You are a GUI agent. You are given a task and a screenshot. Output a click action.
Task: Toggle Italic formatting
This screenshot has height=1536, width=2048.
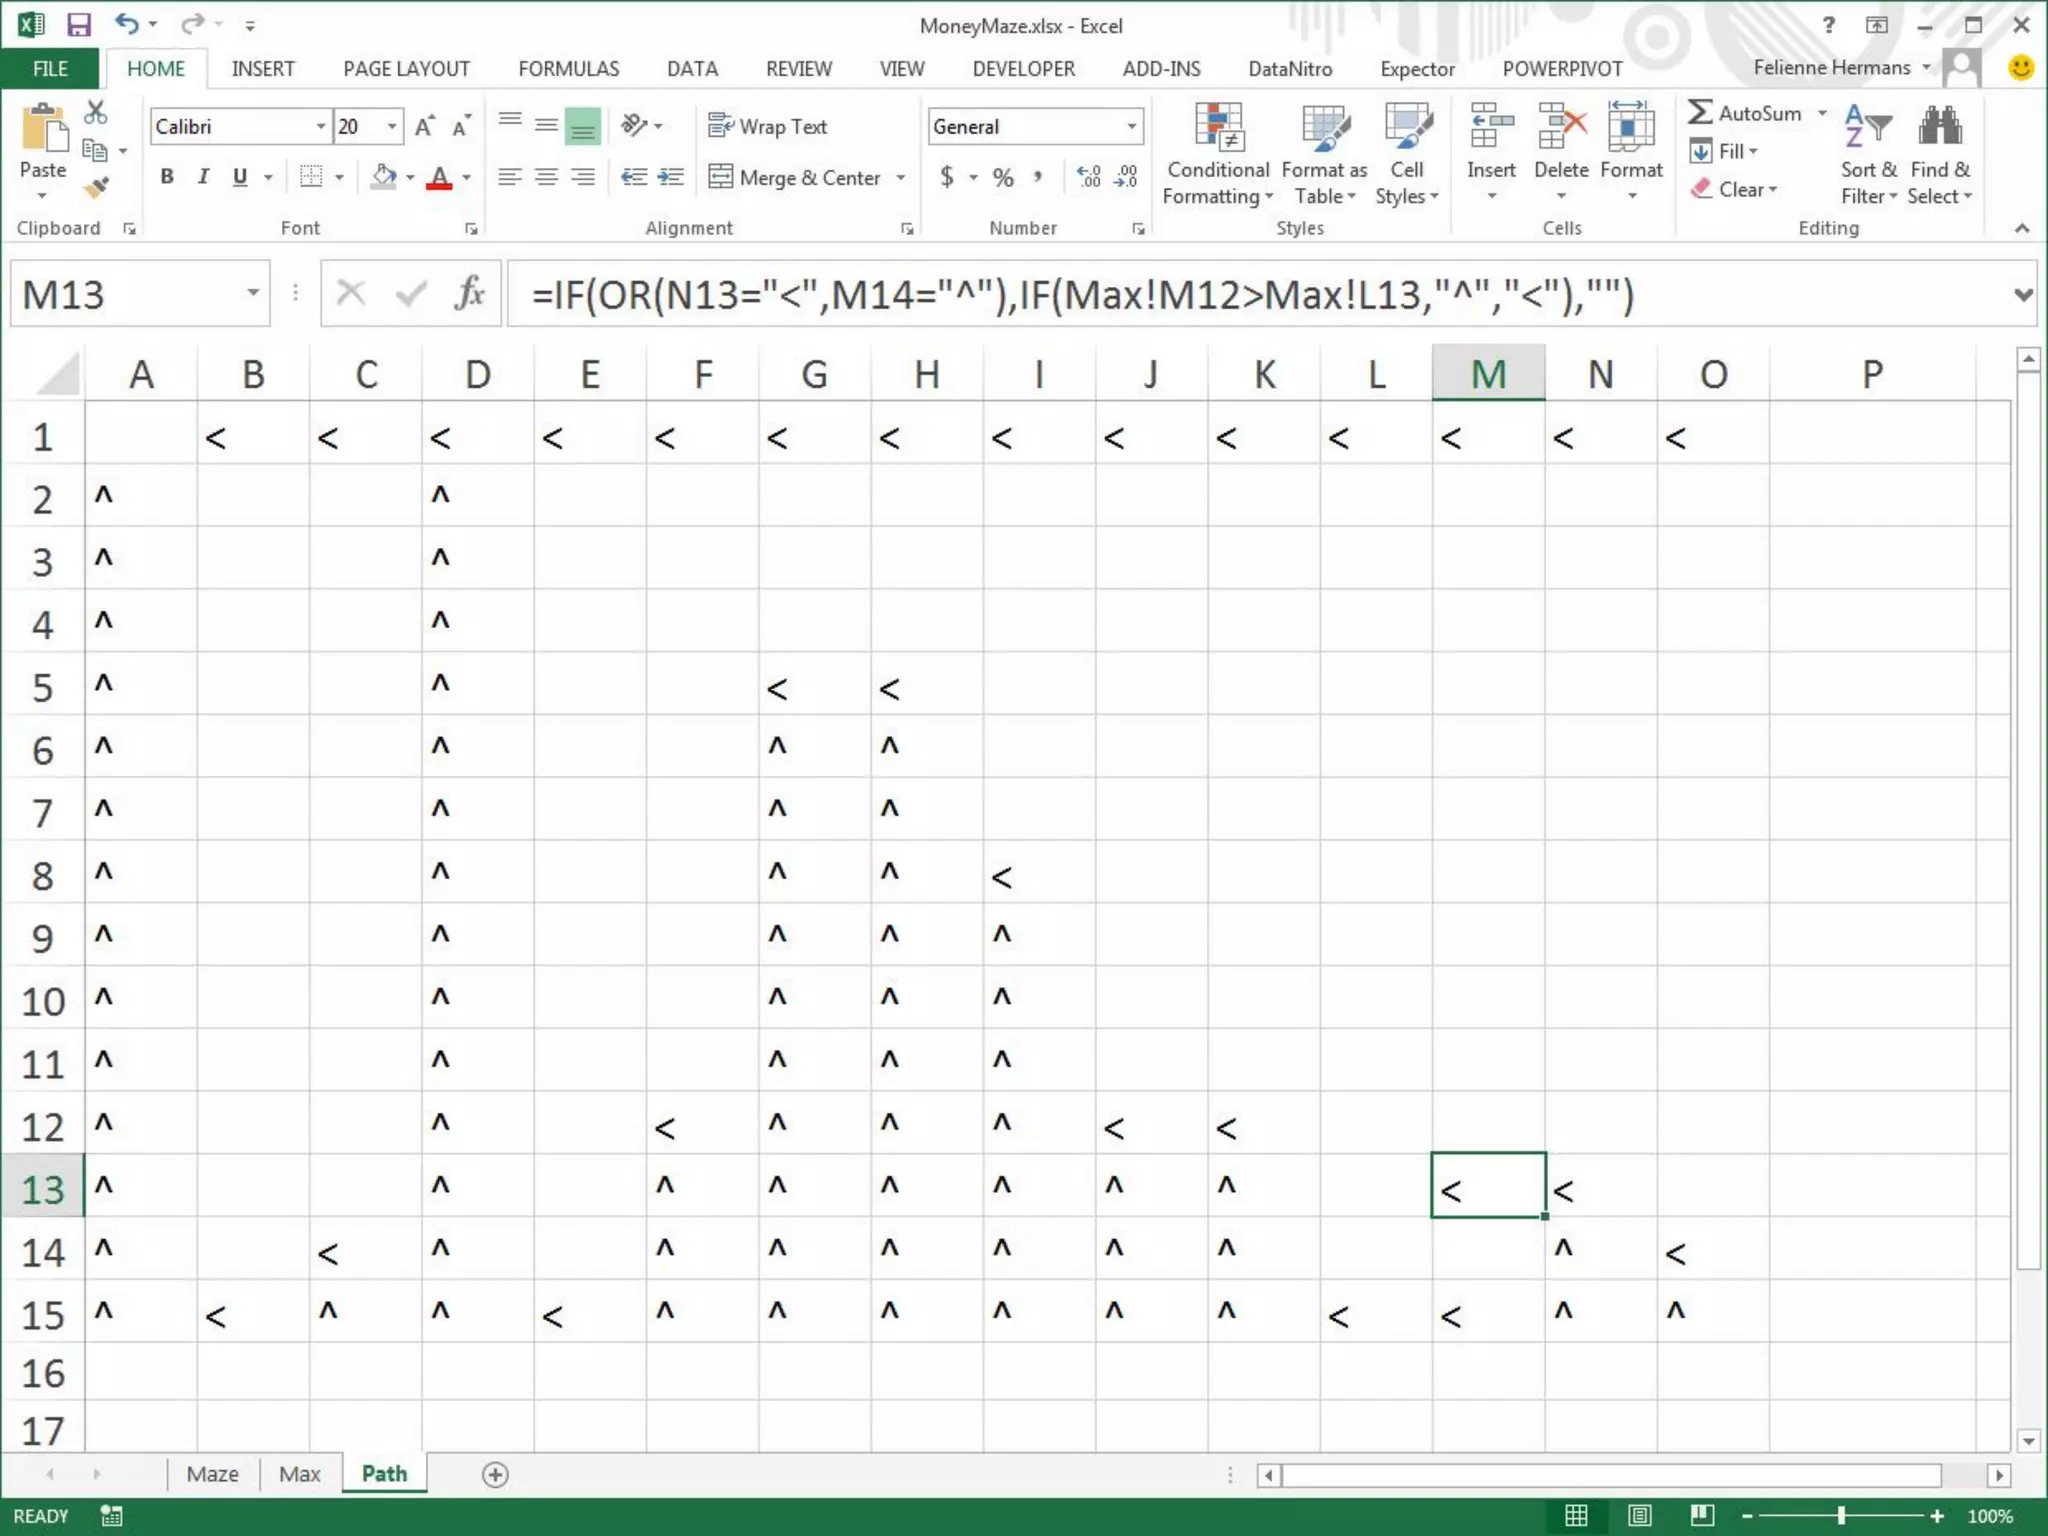pos(203,178)
